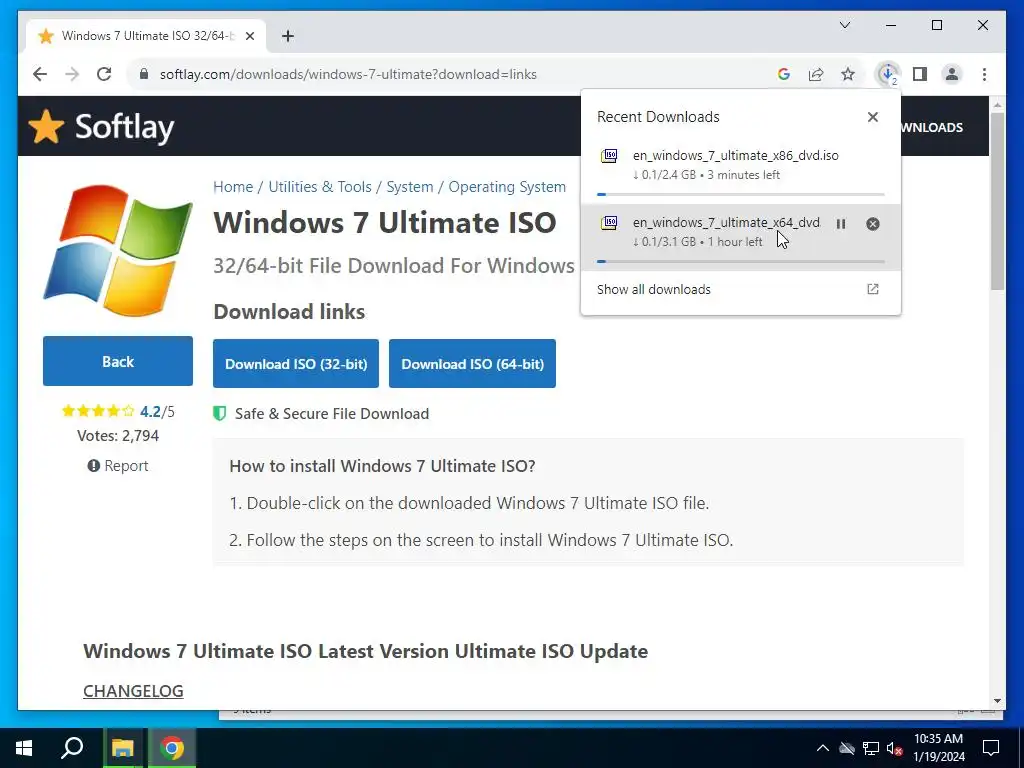This screenshot has height=768, width=1024.
Task: Click the Back button
Action: point(118,361)
